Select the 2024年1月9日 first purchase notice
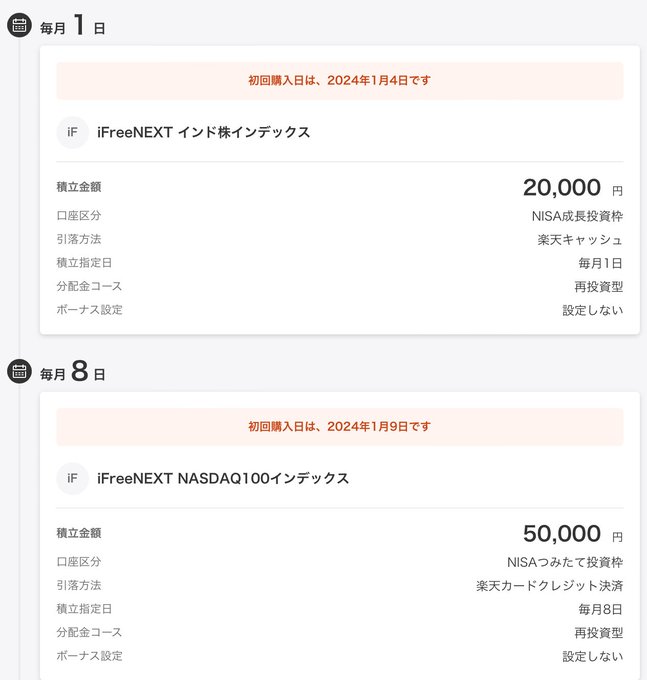The width and height of the screenshot is (647, 680). tap(340, 427)
